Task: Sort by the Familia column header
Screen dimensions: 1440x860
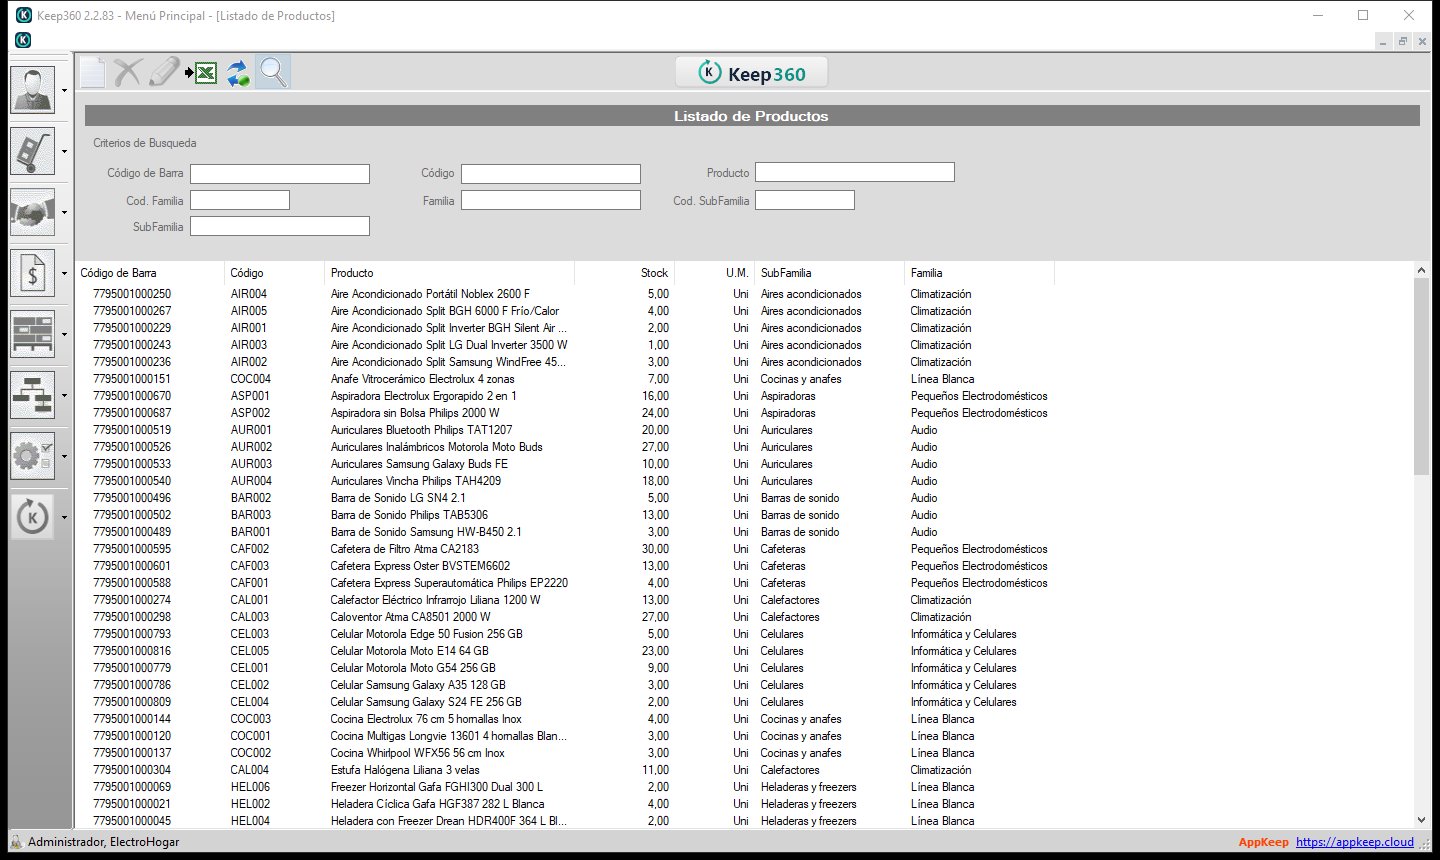Action: pyautogui.click(x=980, y=273)
